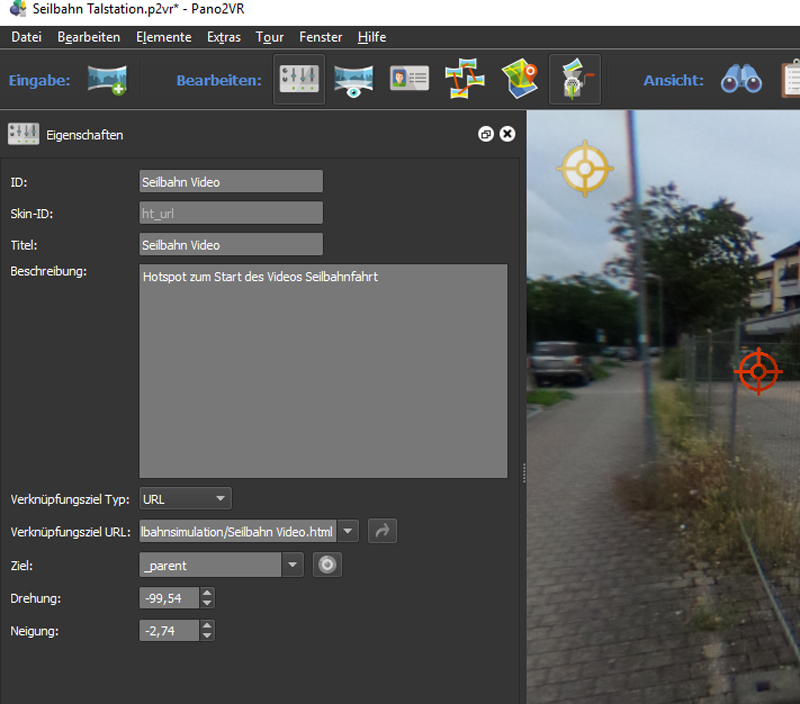Open the user data ID card icon

408,80
